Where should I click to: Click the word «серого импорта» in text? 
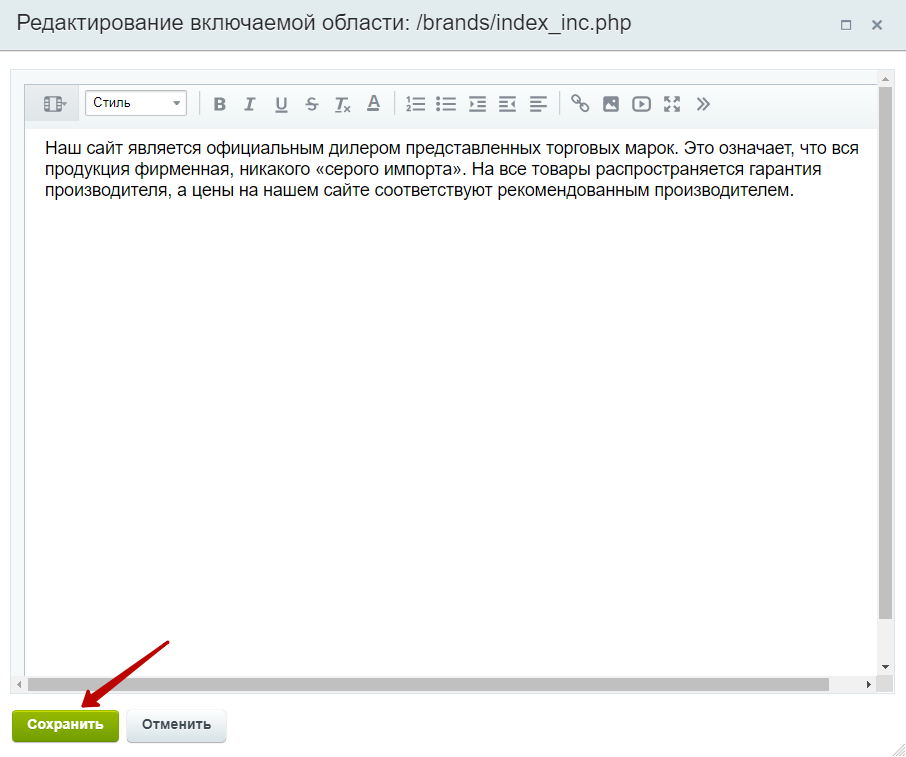(x=391, y=169)
